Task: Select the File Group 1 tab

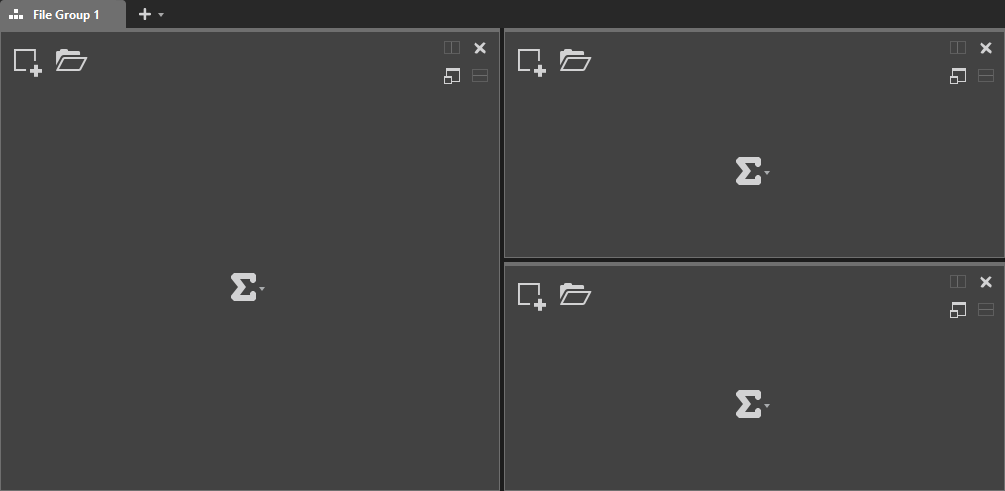Action: (x=63, y=14)
